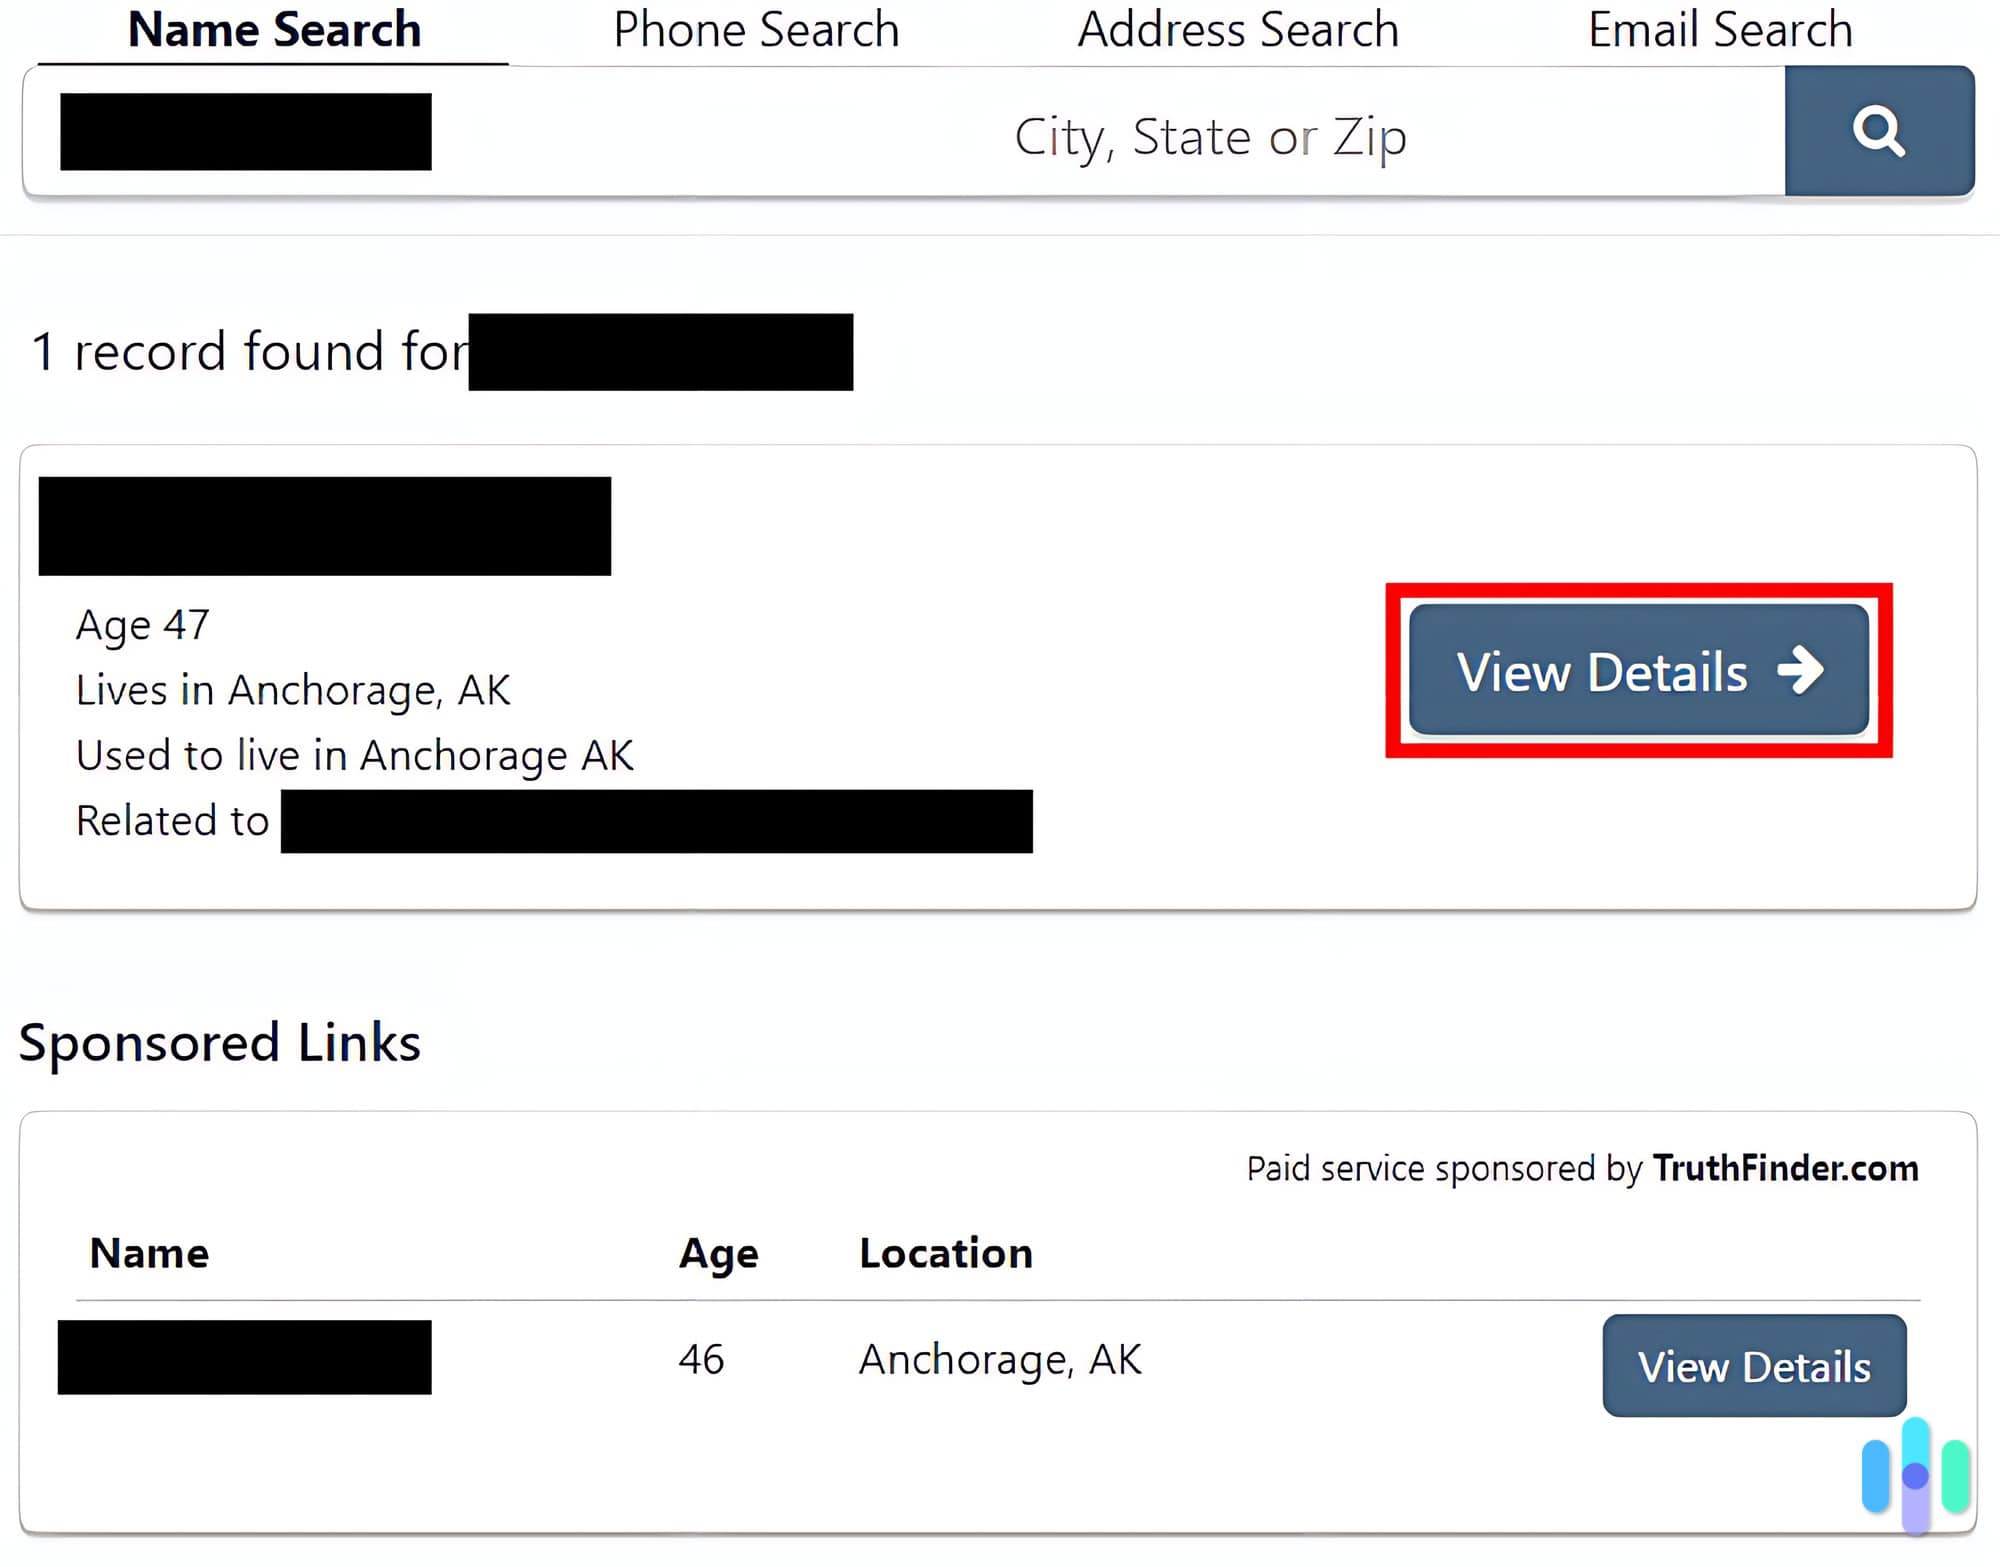View details for the 46-year-old record
Screen dimensions: 2000x1567
[x=1754, y=1366]
